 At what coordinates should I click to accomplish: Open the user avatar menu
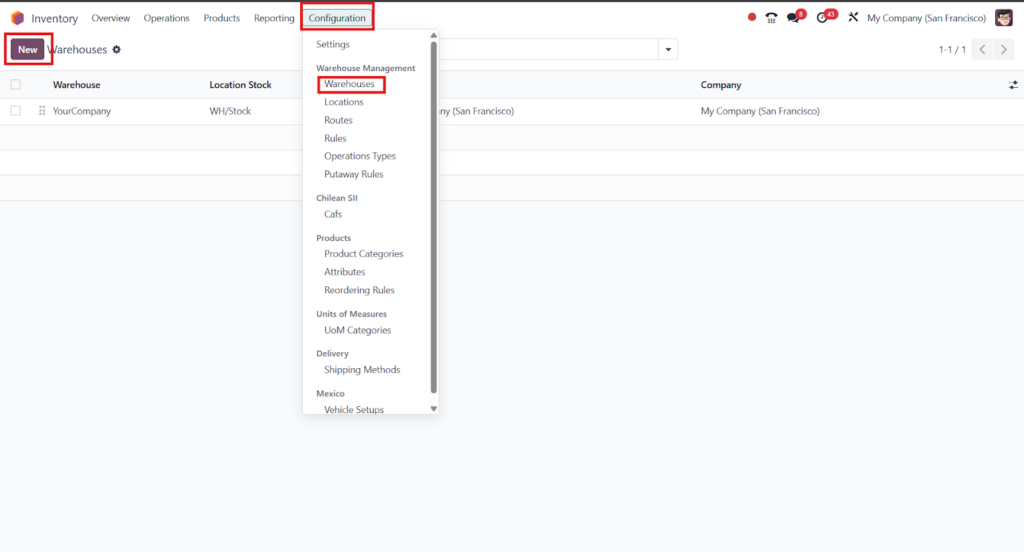[x=1004, y=18]
